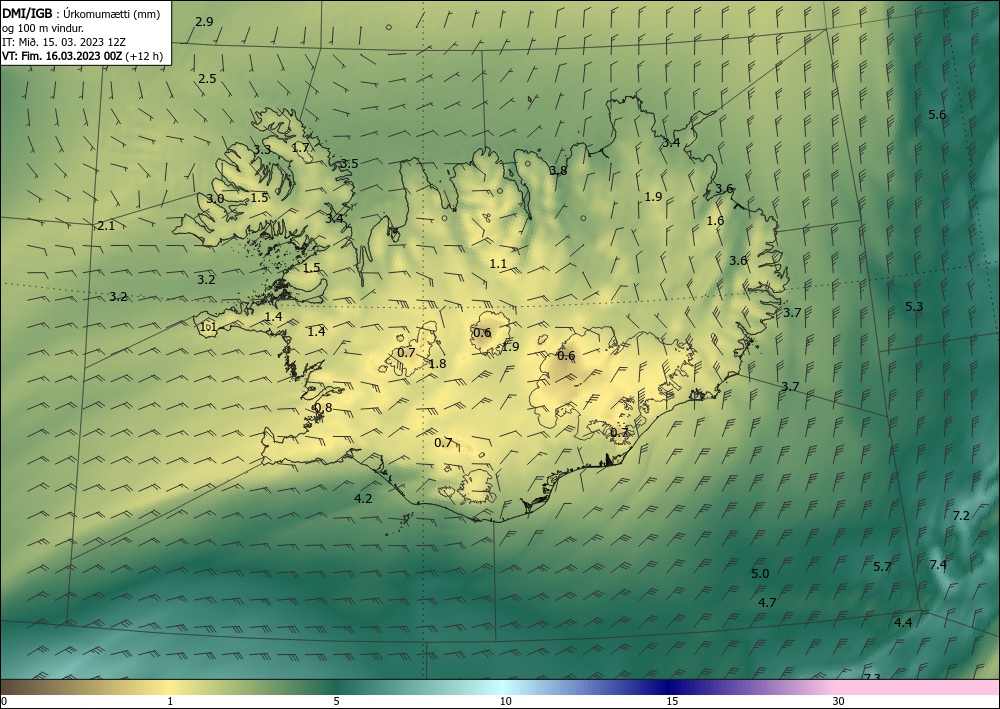Click the 5.6 value on the map

[x=938, y=115]
